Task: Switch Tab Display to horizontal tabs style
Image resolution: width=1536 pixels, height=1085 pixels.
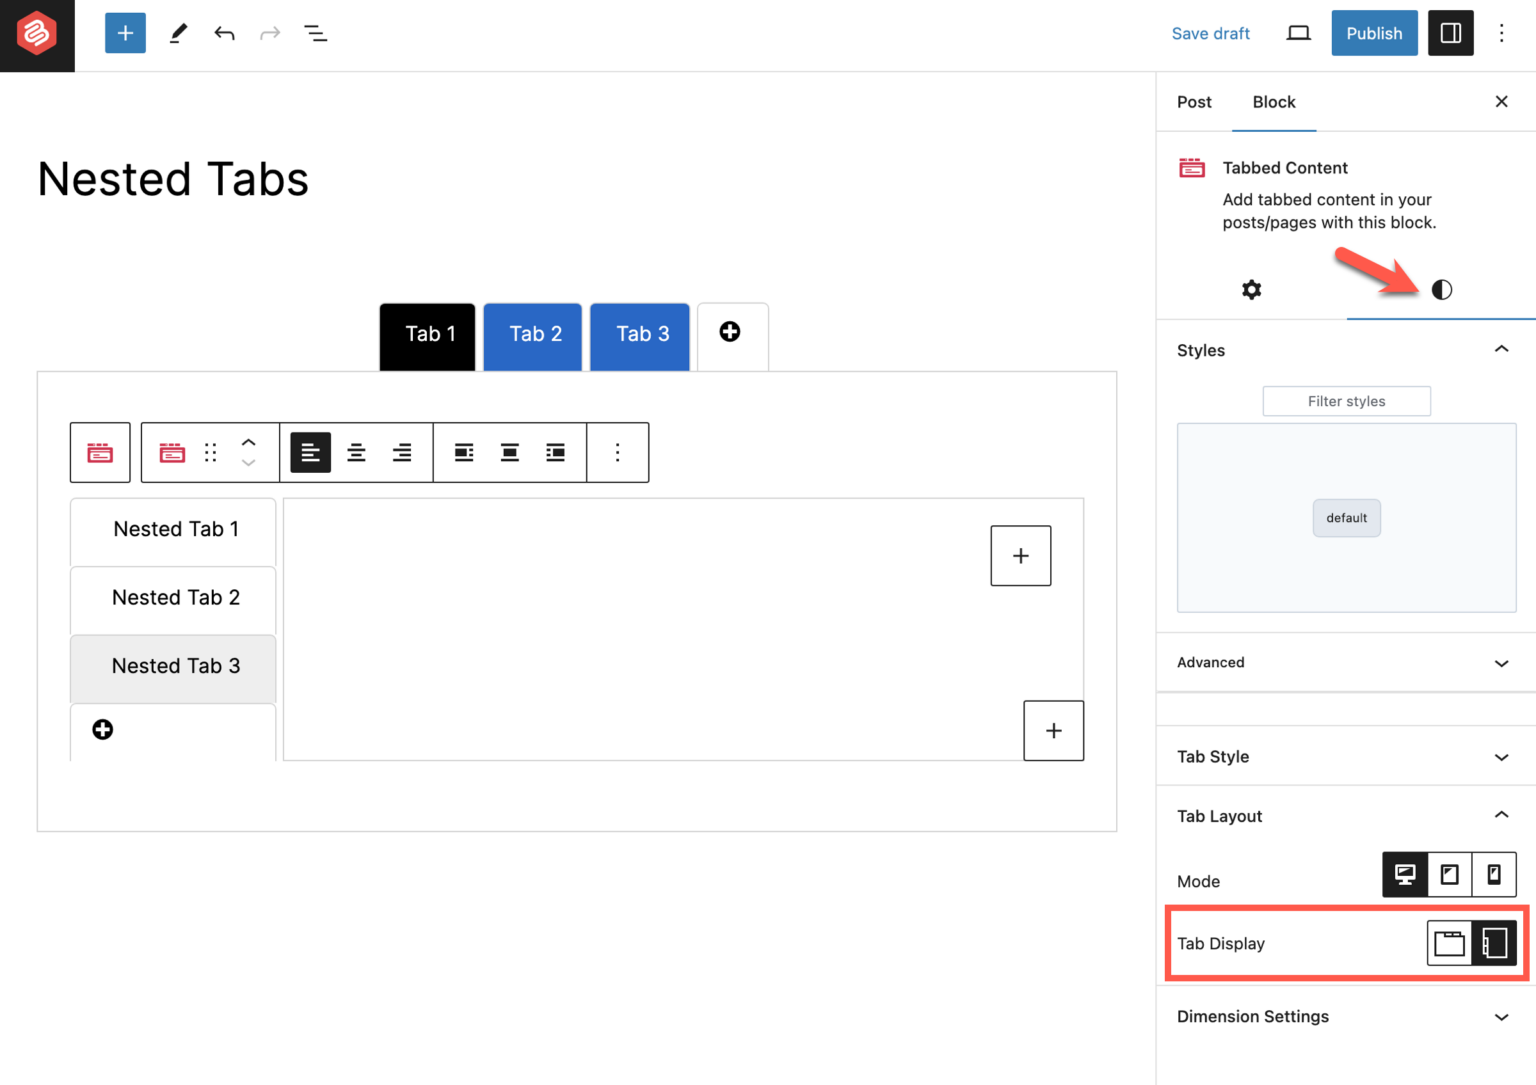Action: point(1449,943)
